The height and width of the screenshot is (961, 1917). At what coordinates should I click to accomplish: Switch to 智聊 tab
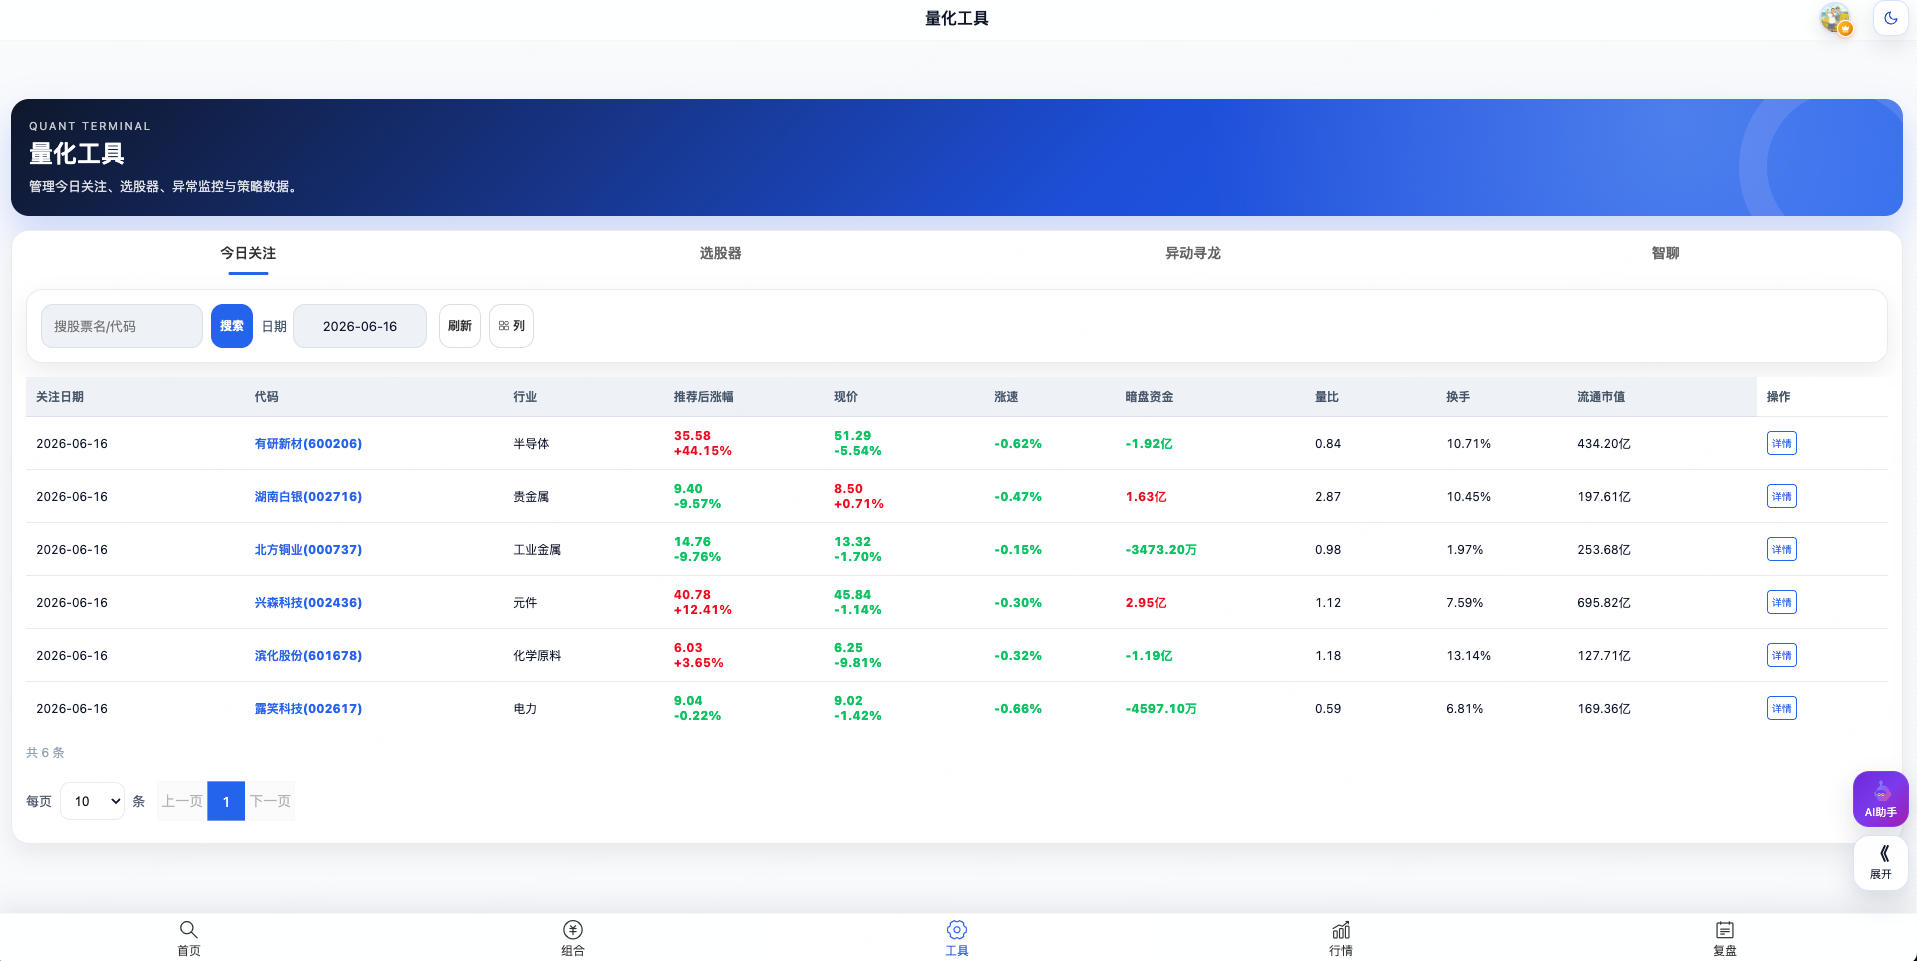(x=1665, y=253)
